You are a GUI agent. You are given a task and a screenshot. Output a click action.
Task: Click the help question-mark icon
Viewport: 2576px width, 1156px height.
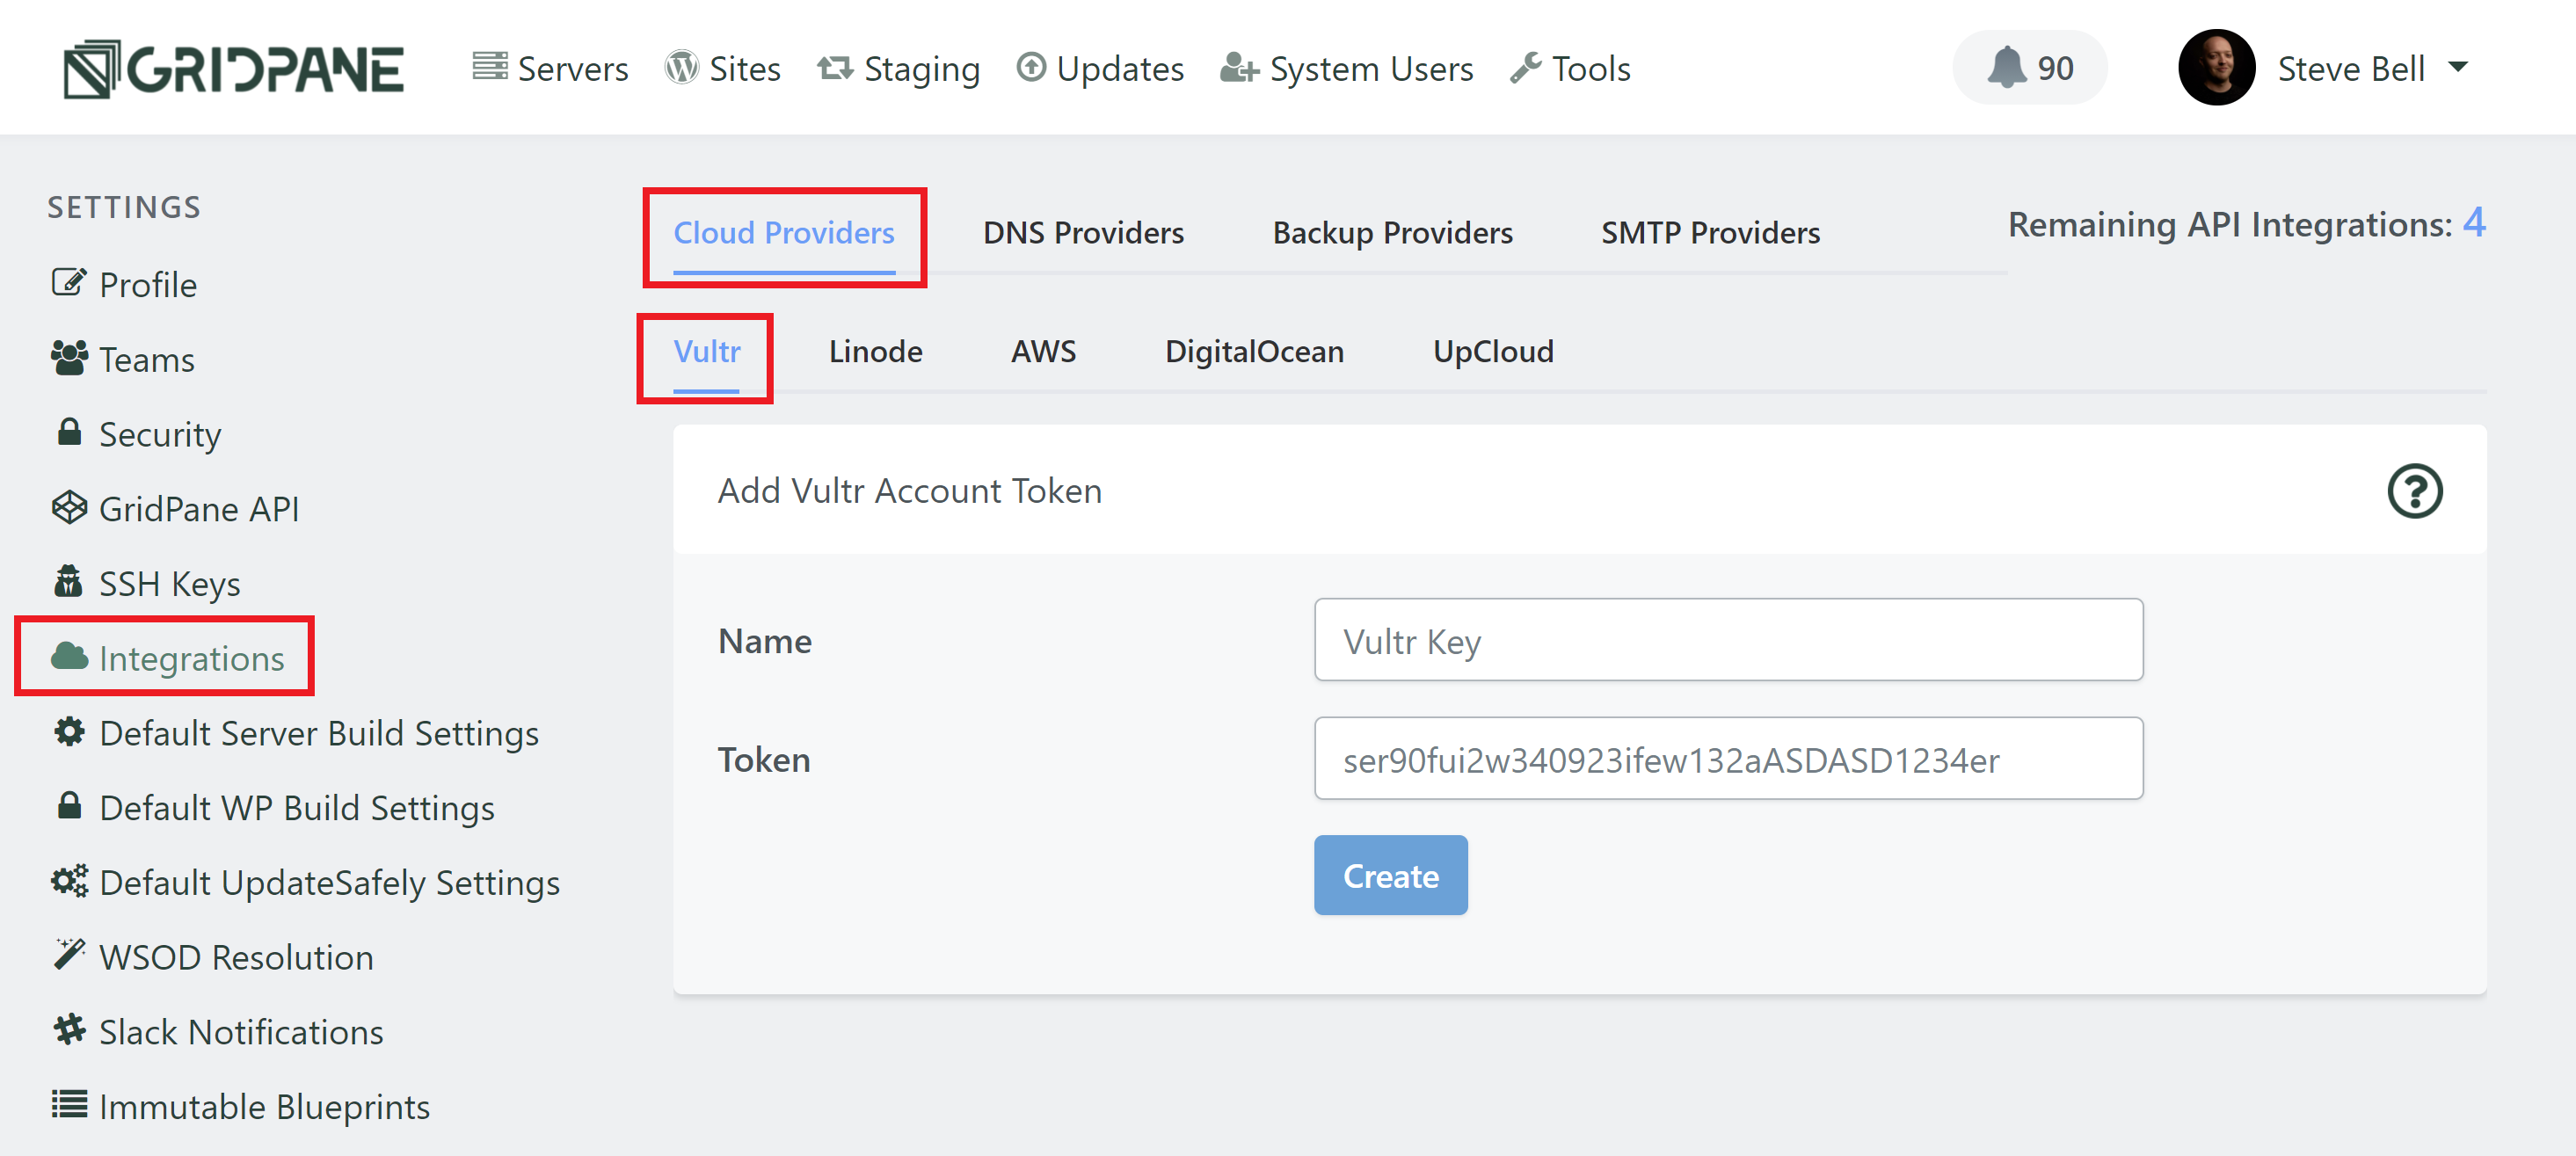(2414, 490)
